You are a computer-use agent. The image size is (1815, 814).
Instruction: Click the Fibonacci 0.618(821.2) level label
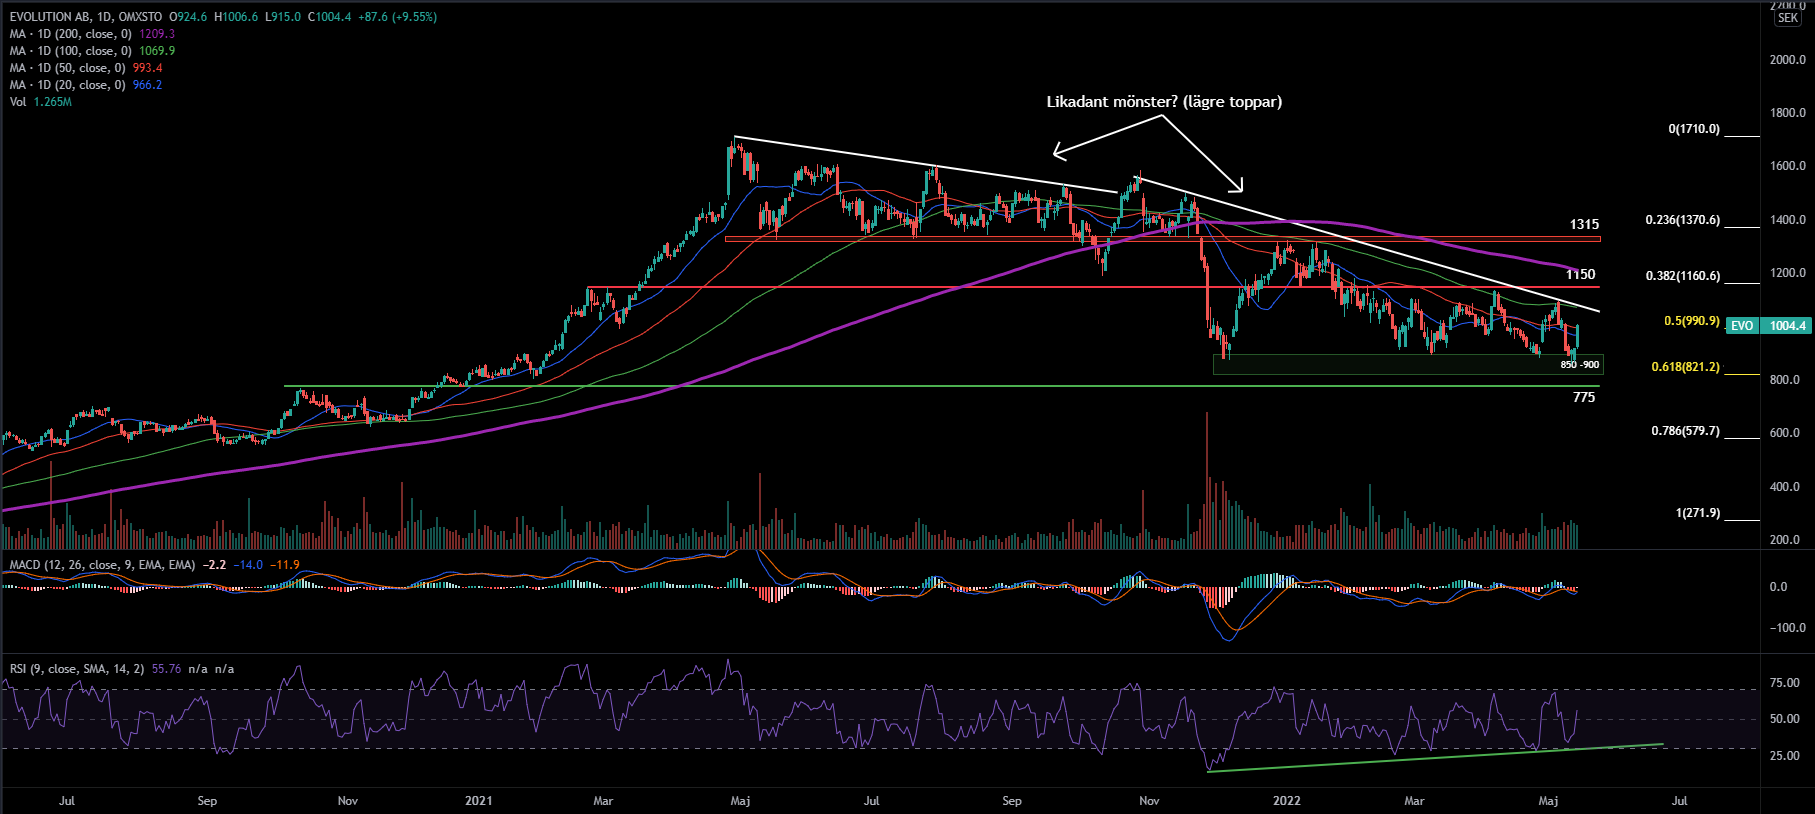[1685, 367]
